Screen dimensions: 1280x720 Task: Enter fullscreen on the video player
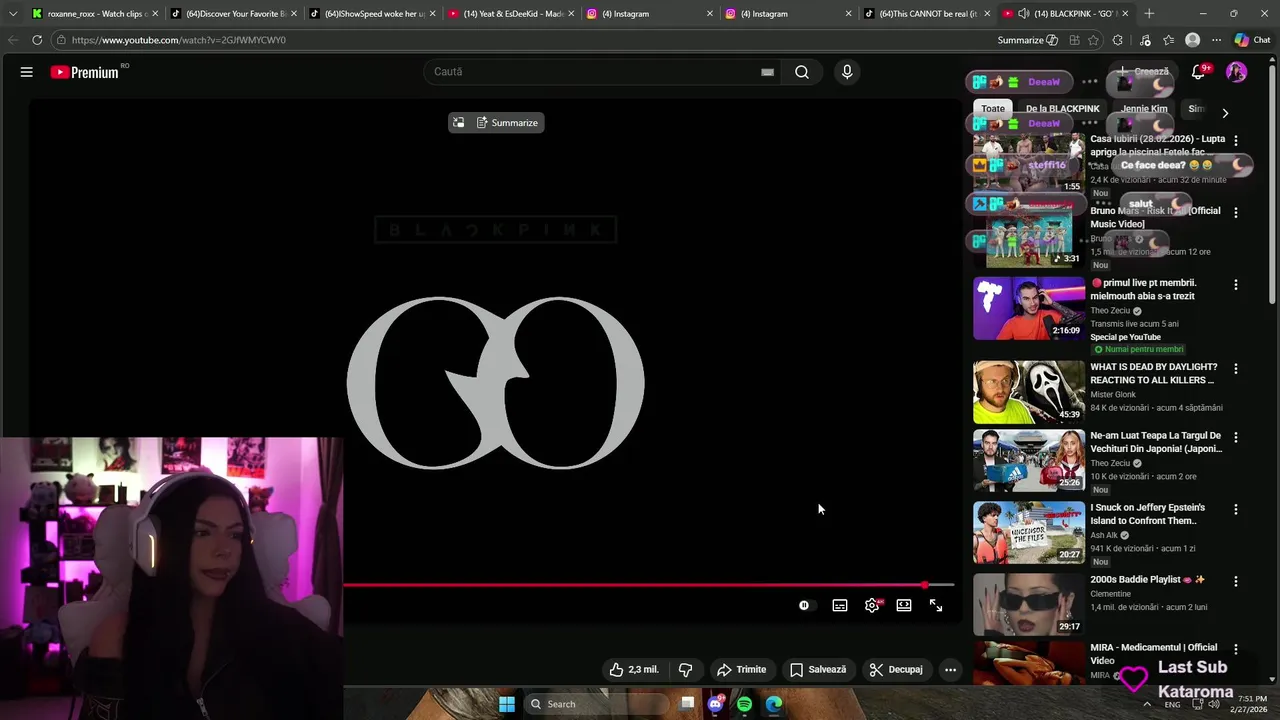coord(936,605)
